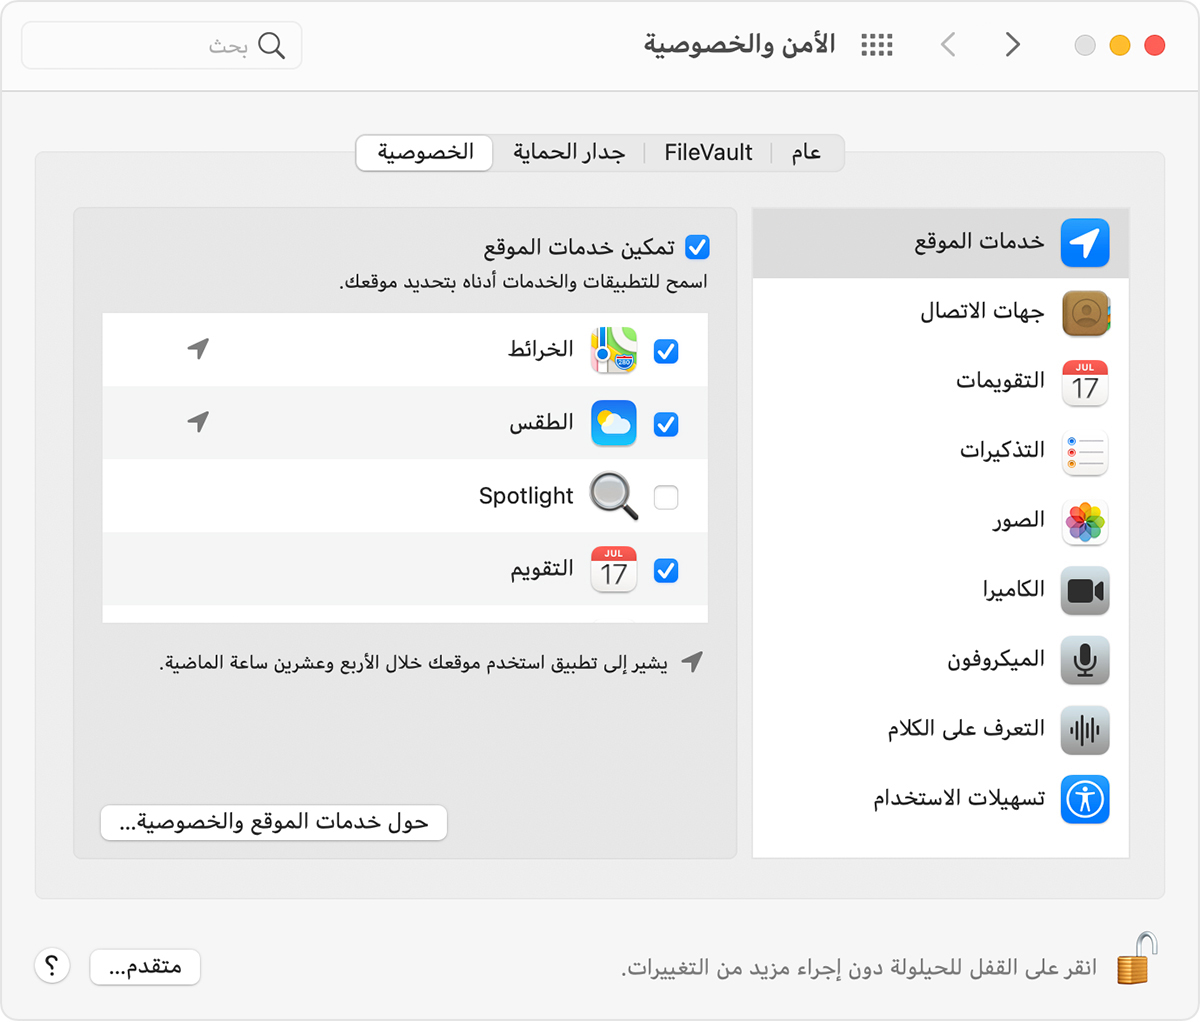Select the Photos flower icon
Viewport: 1200px width, 1022px height.
pyautogui.click(x=1085, y=522)
